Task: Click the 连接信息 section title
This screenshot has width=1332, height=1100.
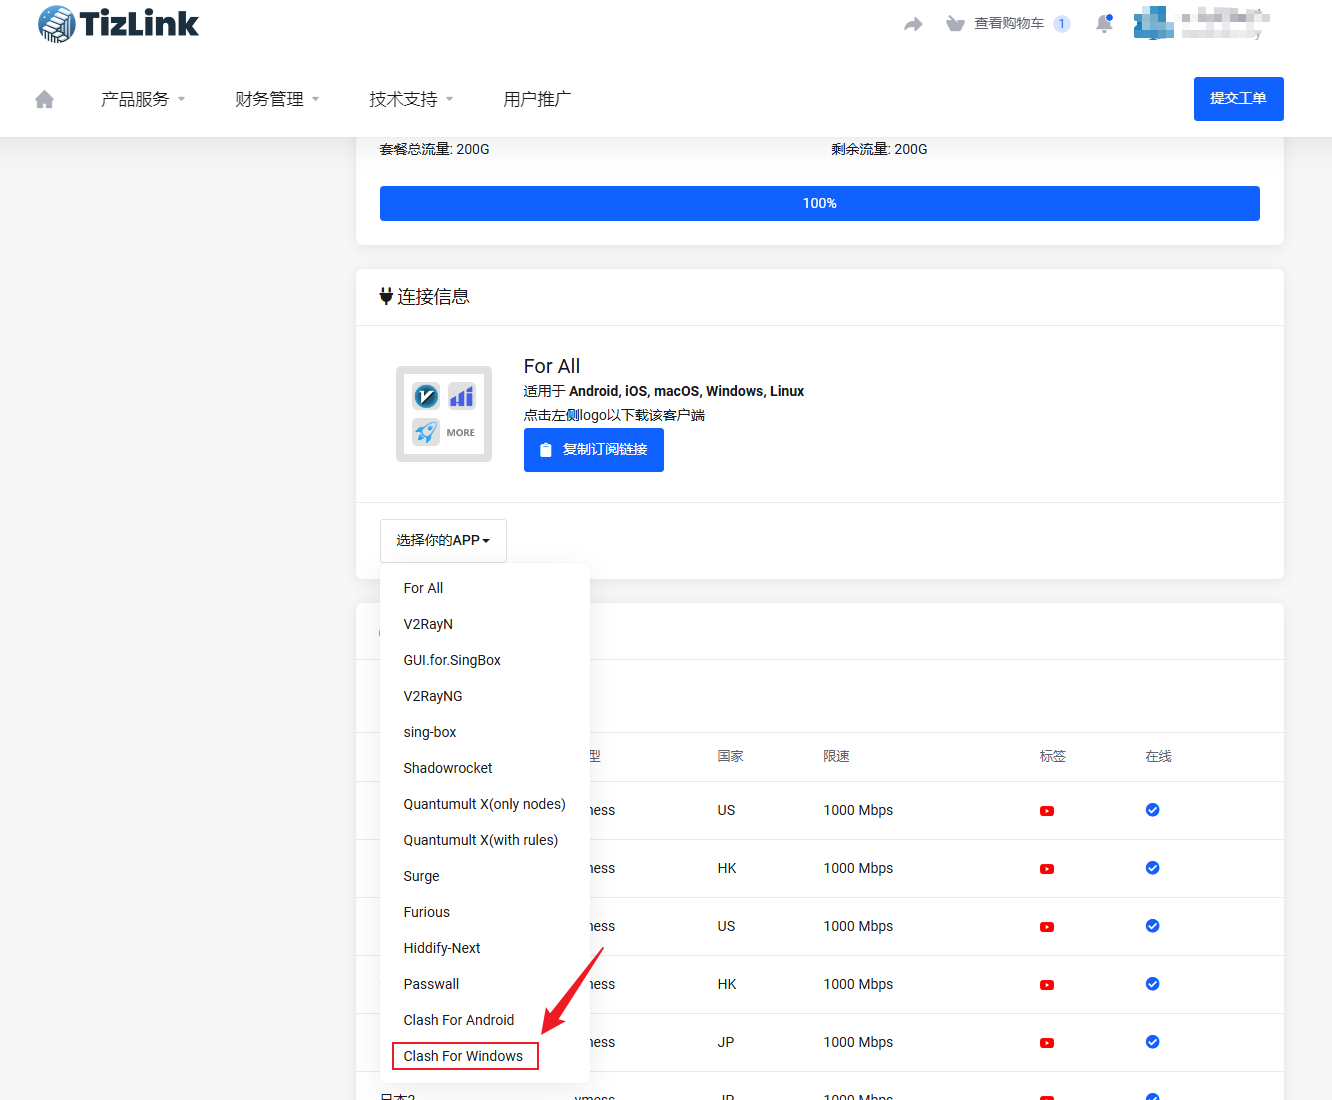Action: click(433, 297)
